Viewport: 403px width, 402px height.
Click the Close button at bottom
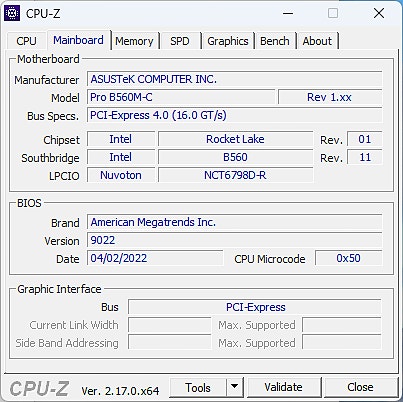(360, 387)
